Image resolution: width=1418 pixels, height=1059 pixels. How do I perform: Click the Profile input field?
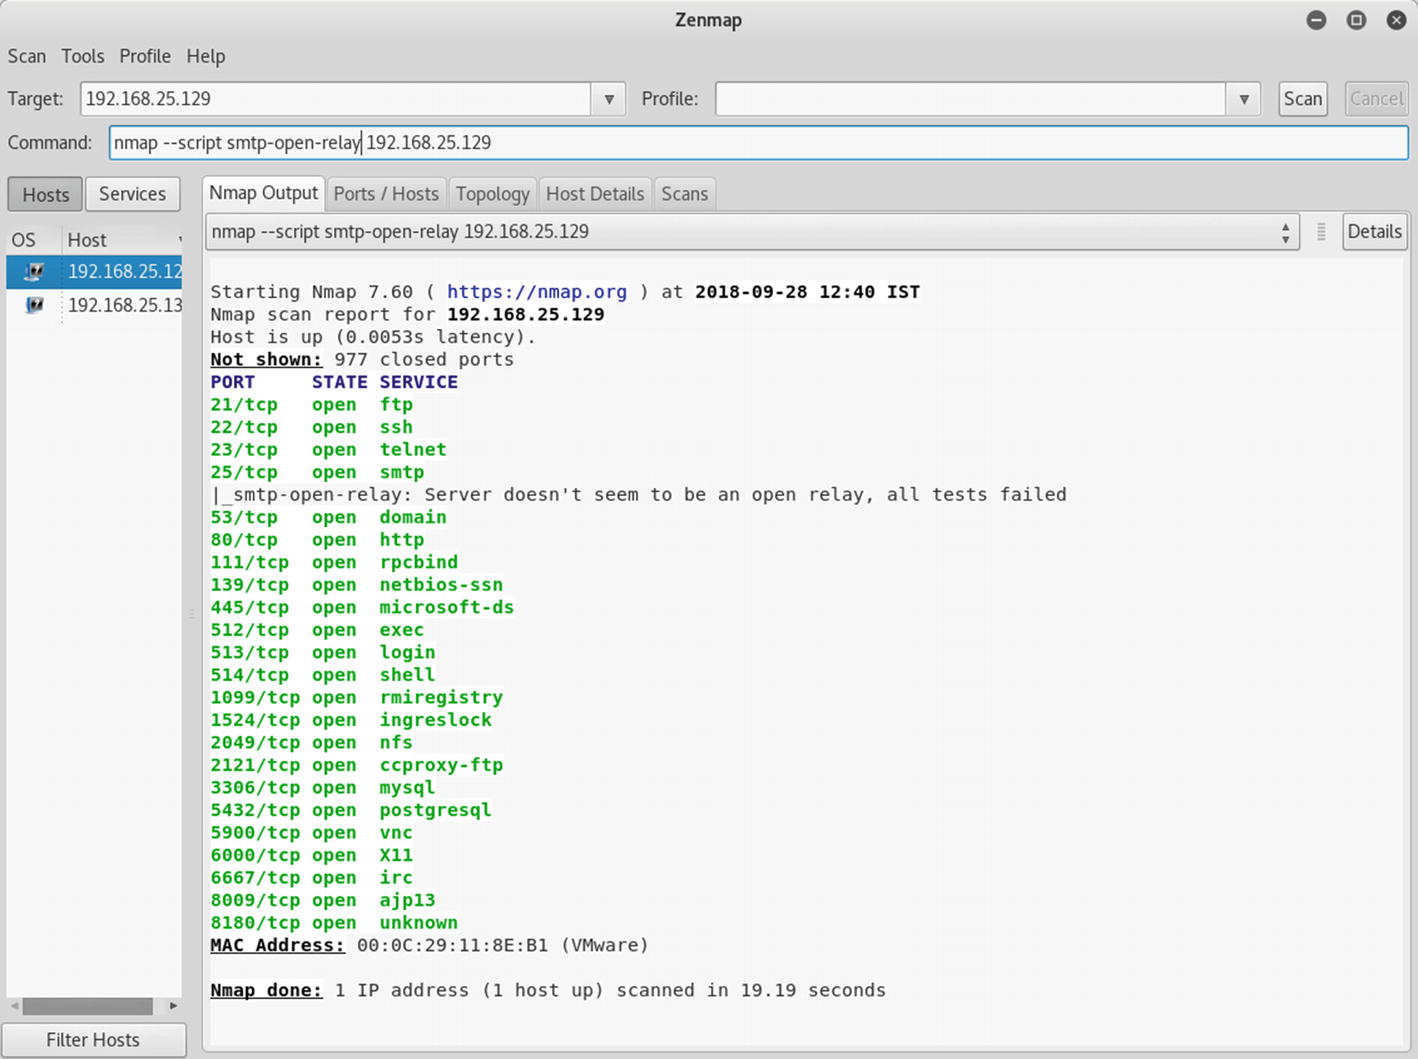click(971, 99)
